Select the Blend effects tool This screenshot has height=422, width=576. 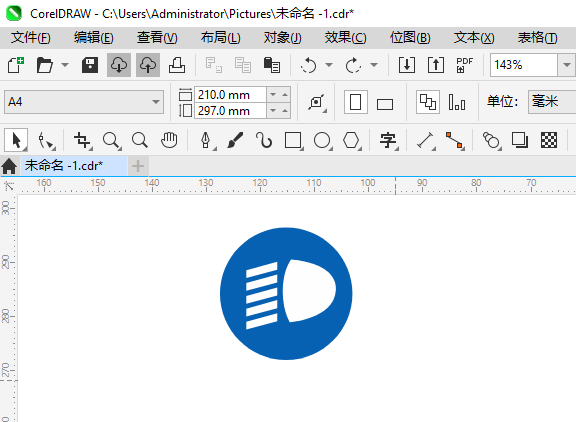click(491, 140)
